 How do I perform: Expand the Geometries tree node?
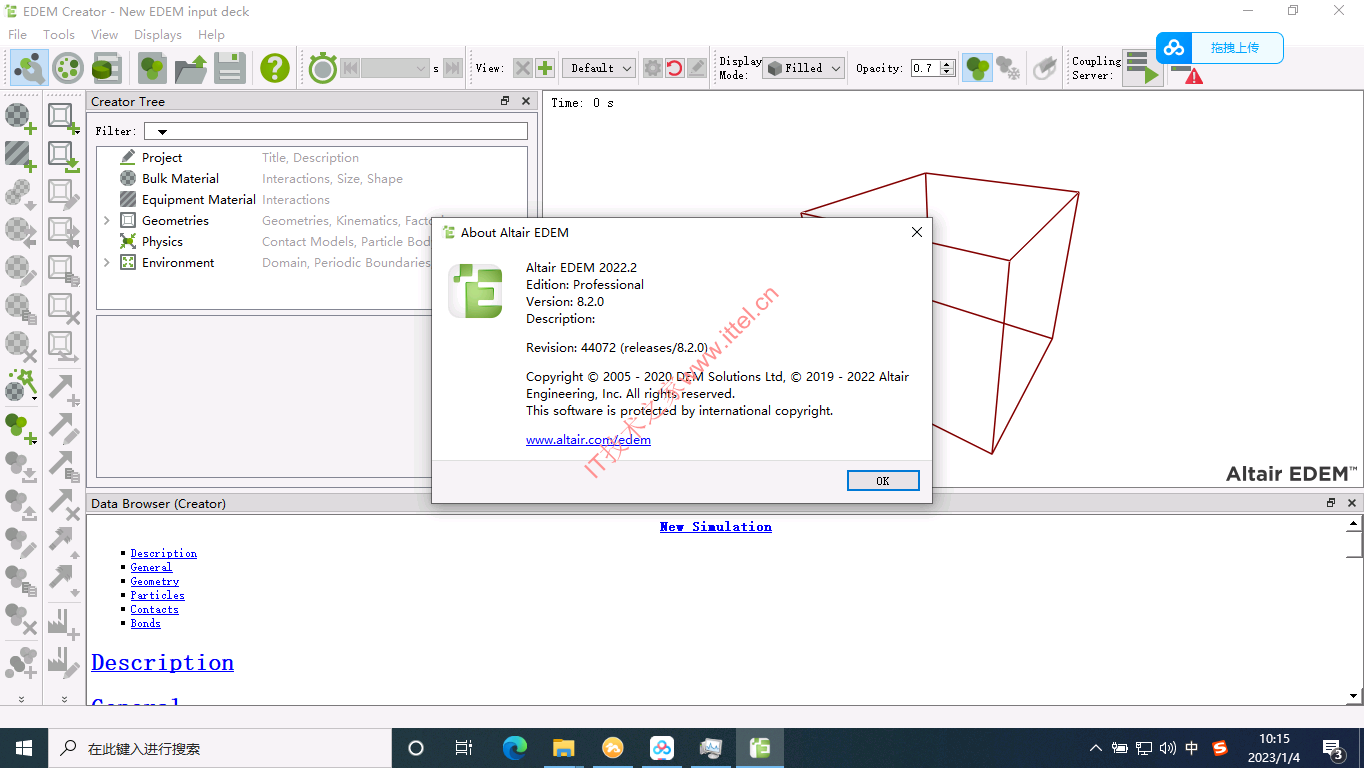107,220
